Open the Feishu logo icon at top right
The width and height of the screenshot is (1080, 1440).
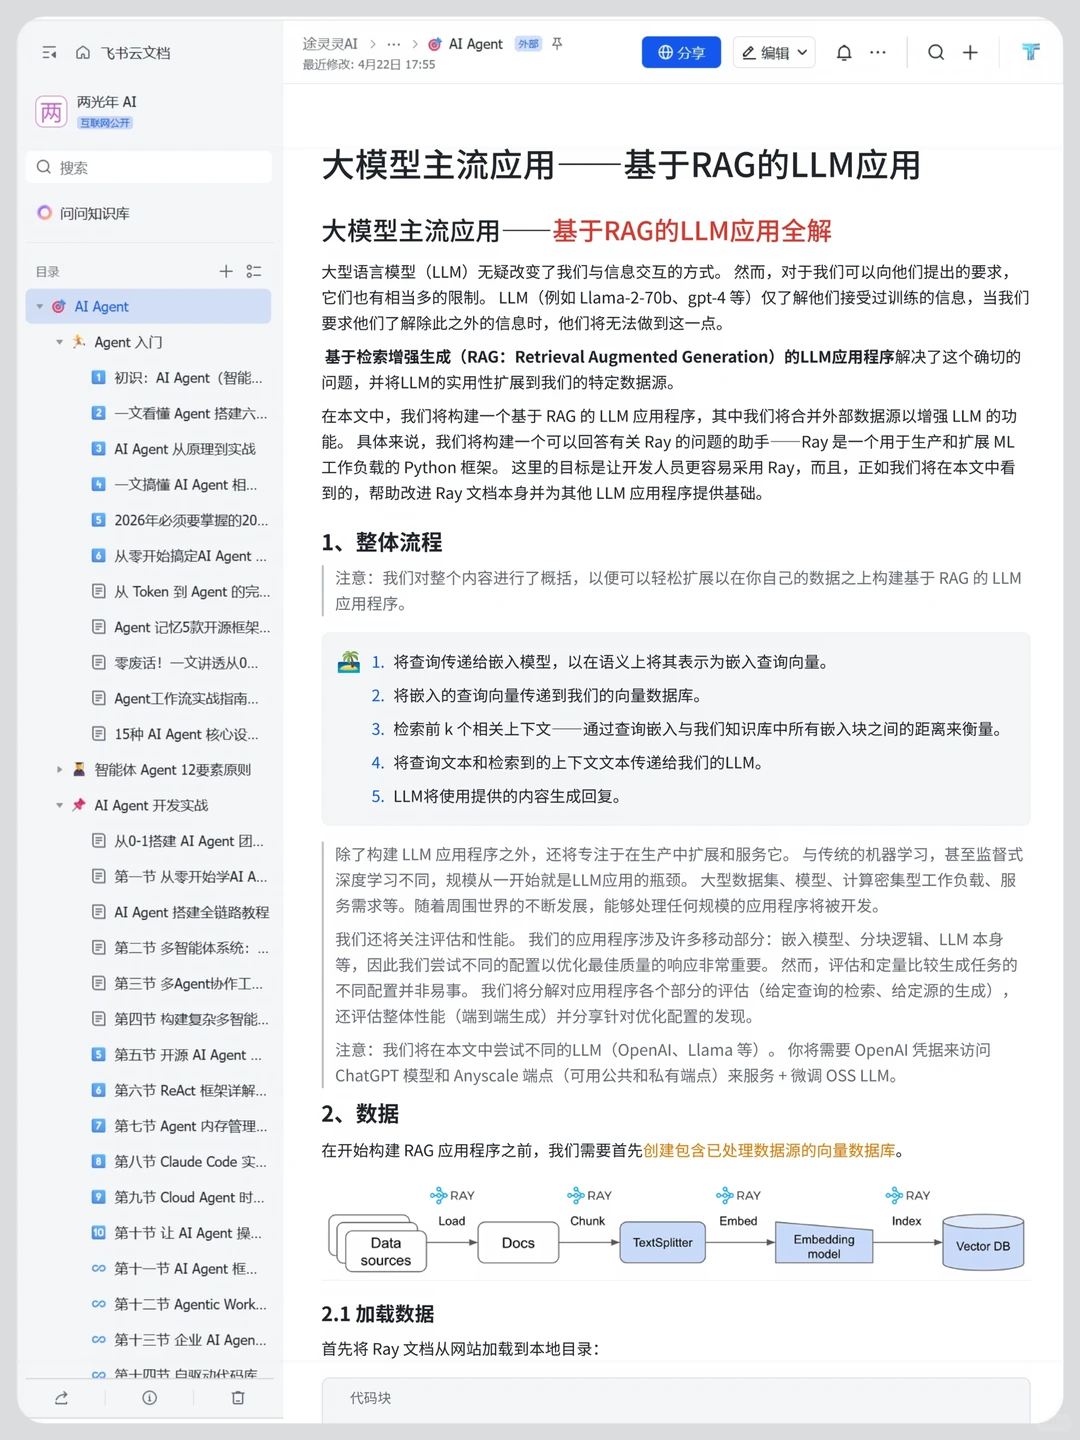click(1031, 52)
